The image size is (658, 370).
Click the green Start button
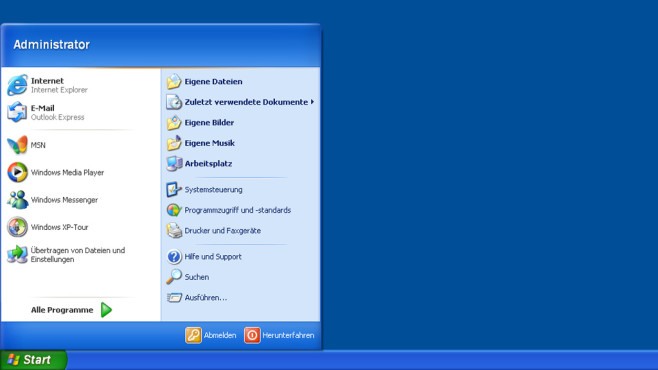pyautogui.click(x=34, y=360)
